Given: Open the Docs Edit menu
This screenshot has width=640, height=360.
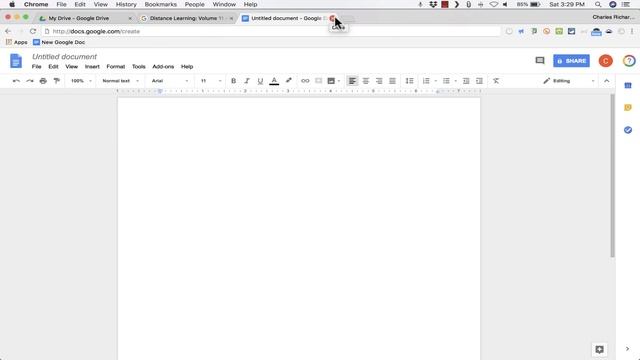Looking at the screenshot, I should (x=53, y=67).
